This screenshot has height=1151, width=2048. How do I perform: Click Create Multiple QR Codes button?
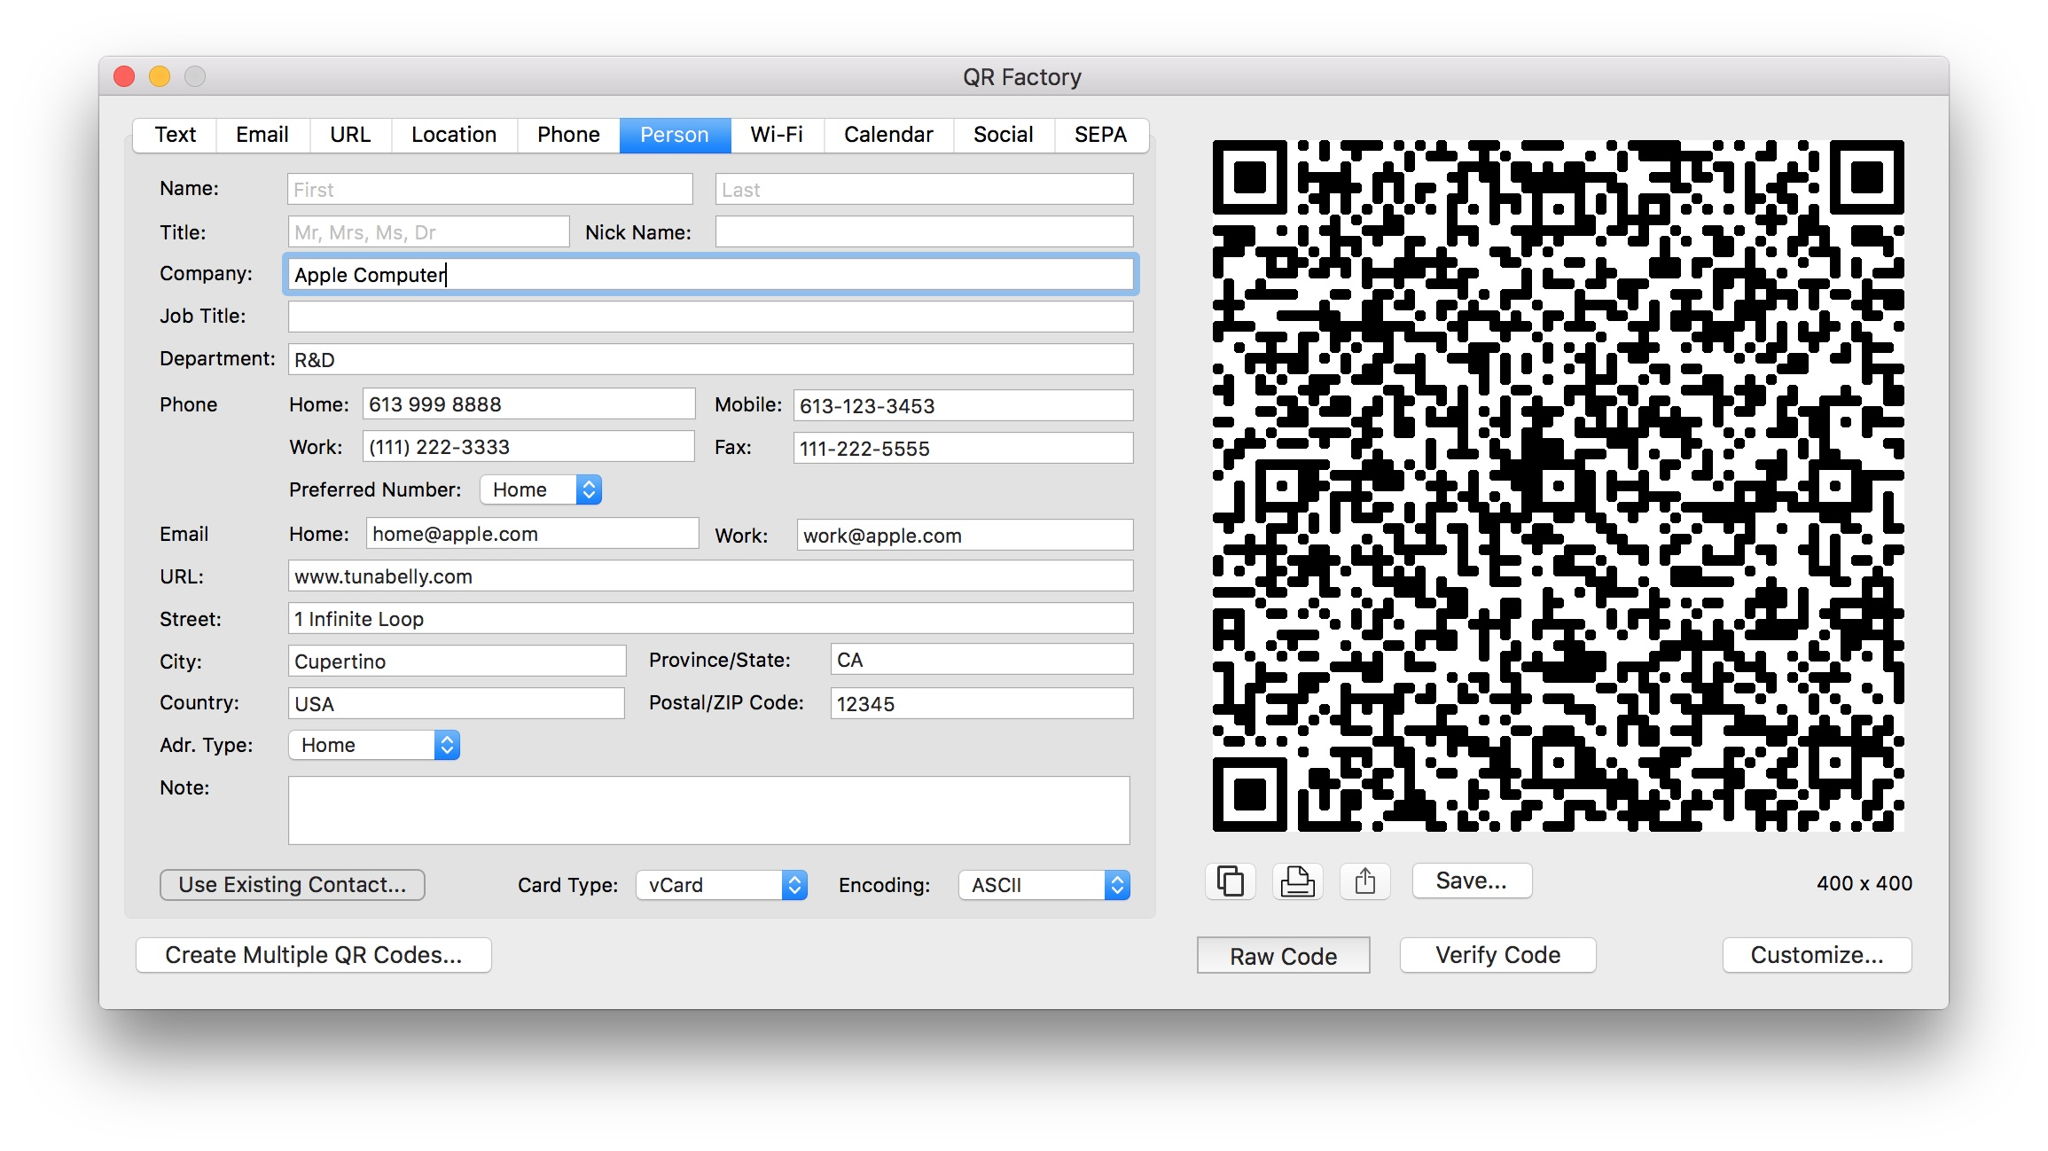(x=314, y=955)
